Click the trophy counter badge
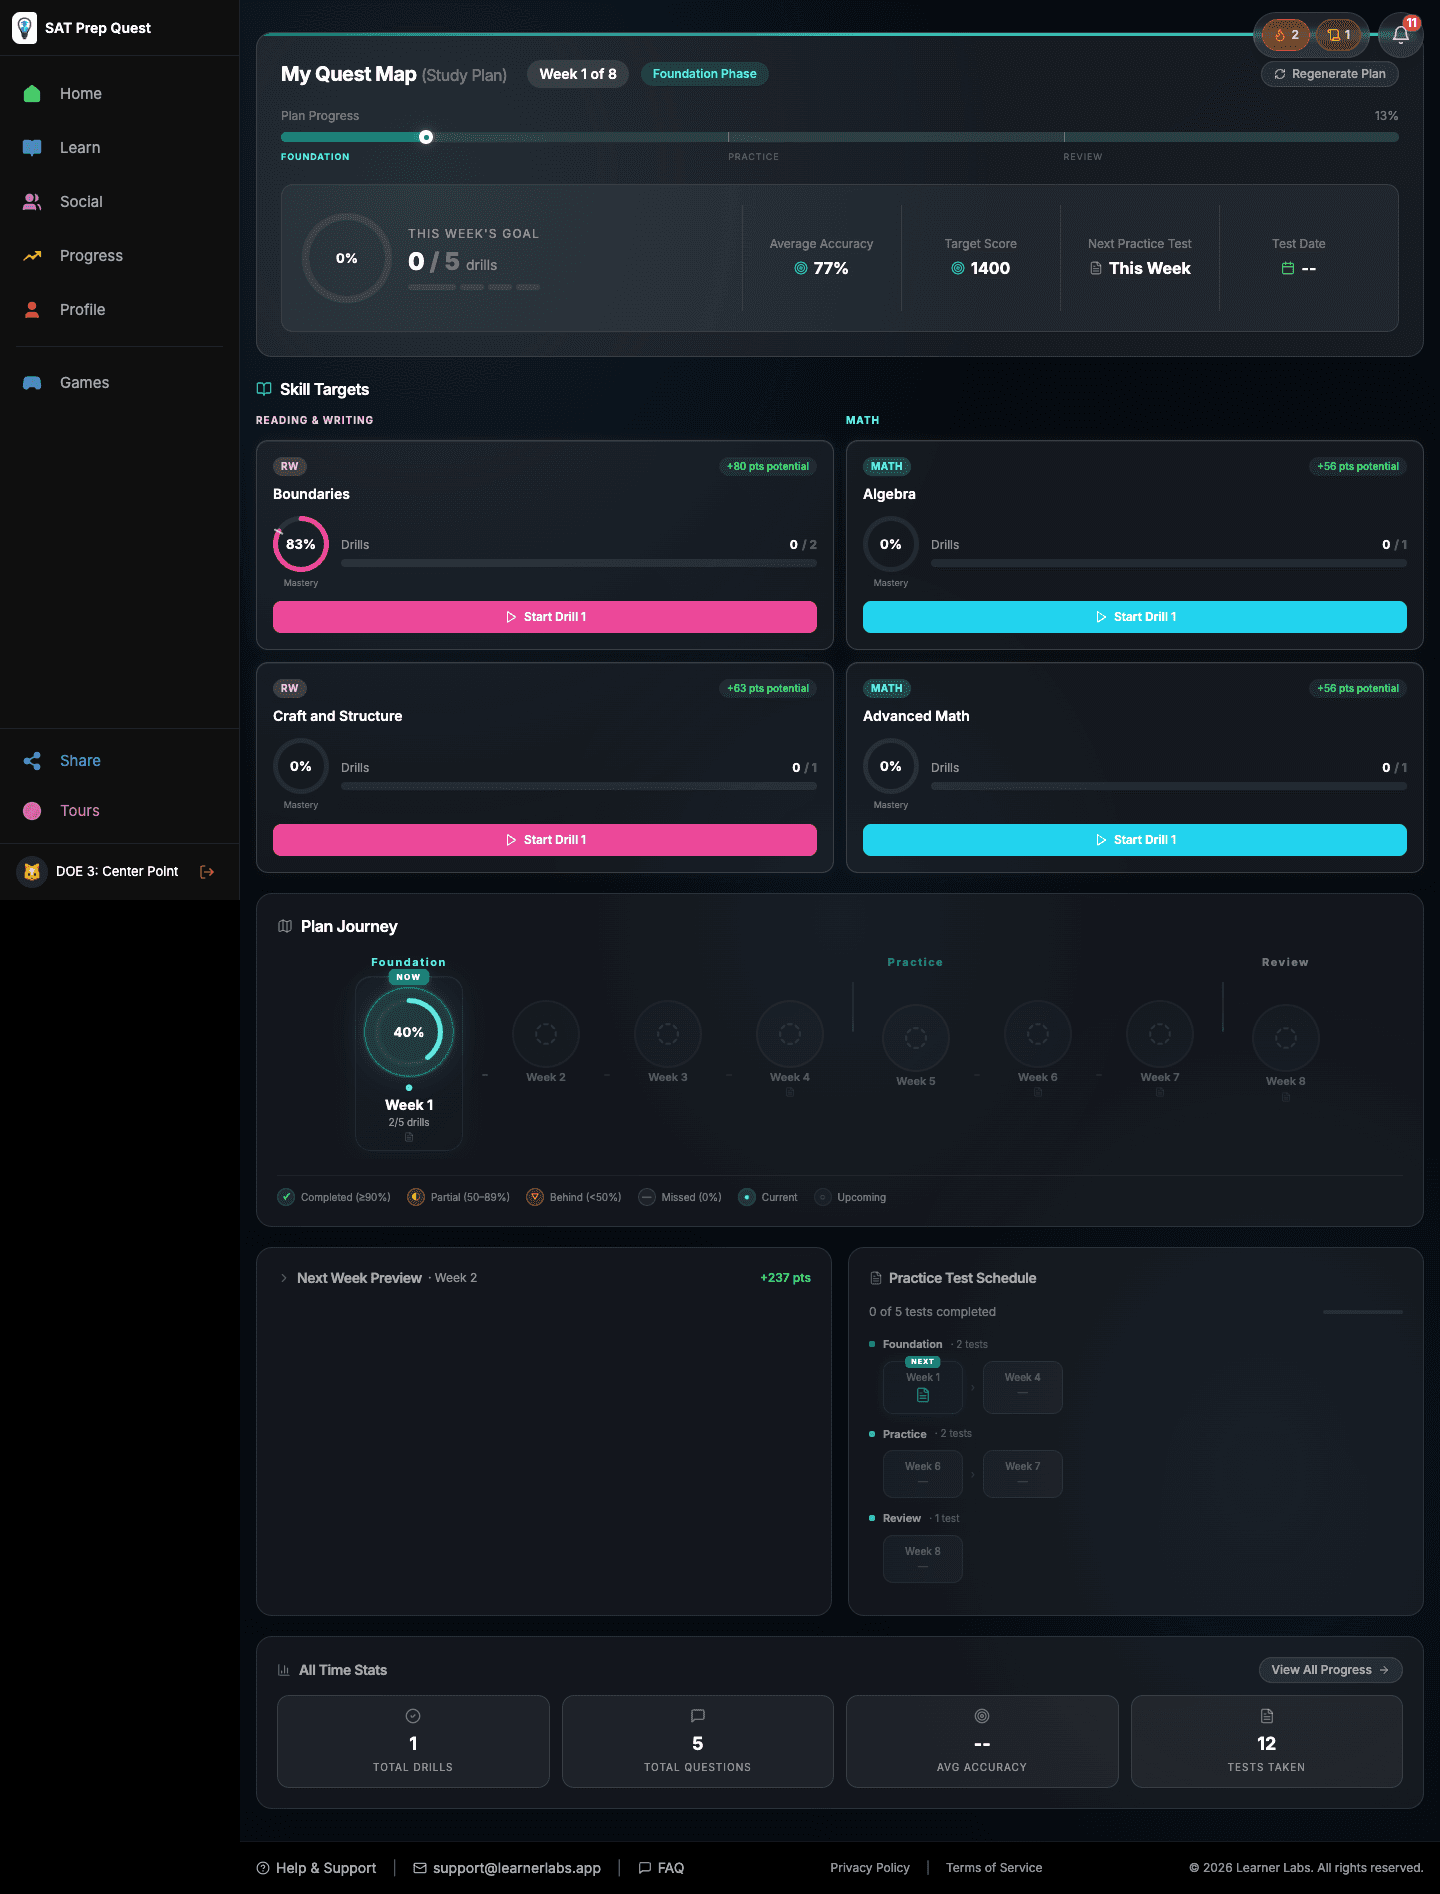Viewport: 1440px width, 1894px height. [1339, 35]
